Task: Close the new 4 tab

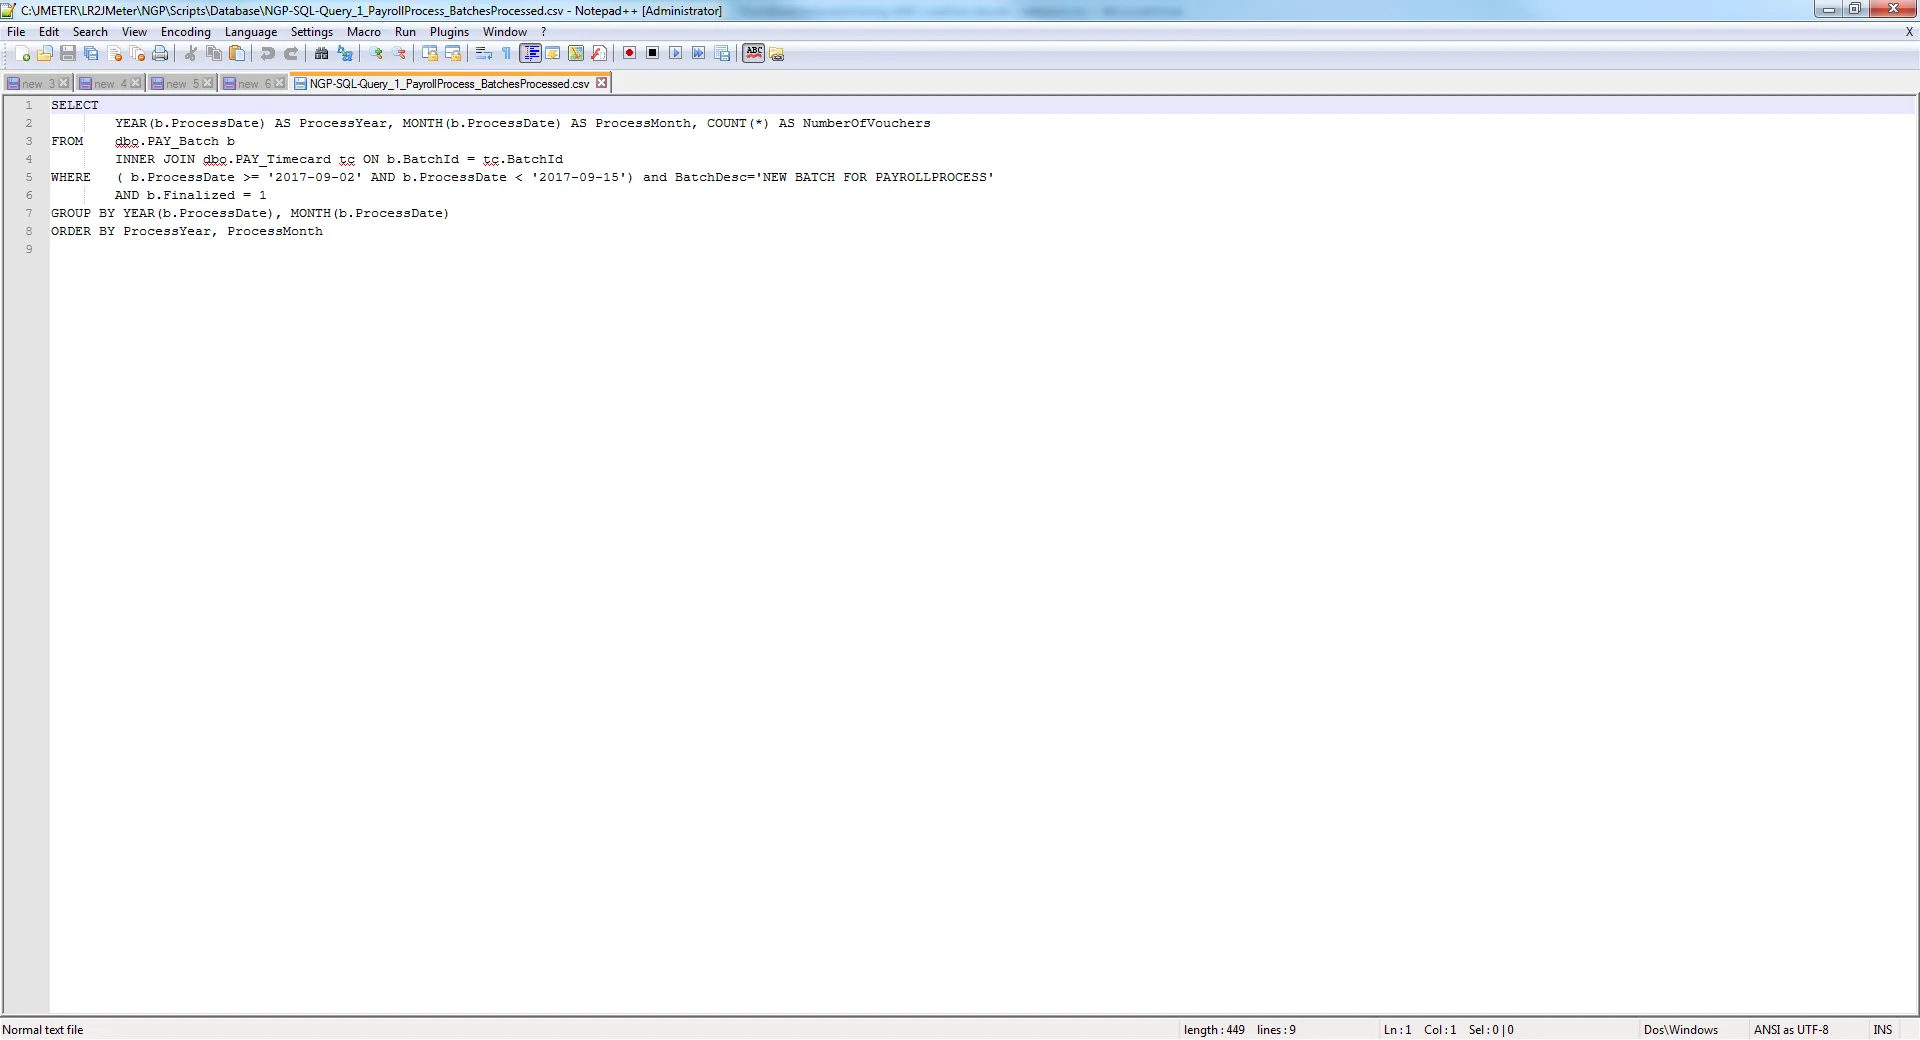Action: click(x=136, y=83)
